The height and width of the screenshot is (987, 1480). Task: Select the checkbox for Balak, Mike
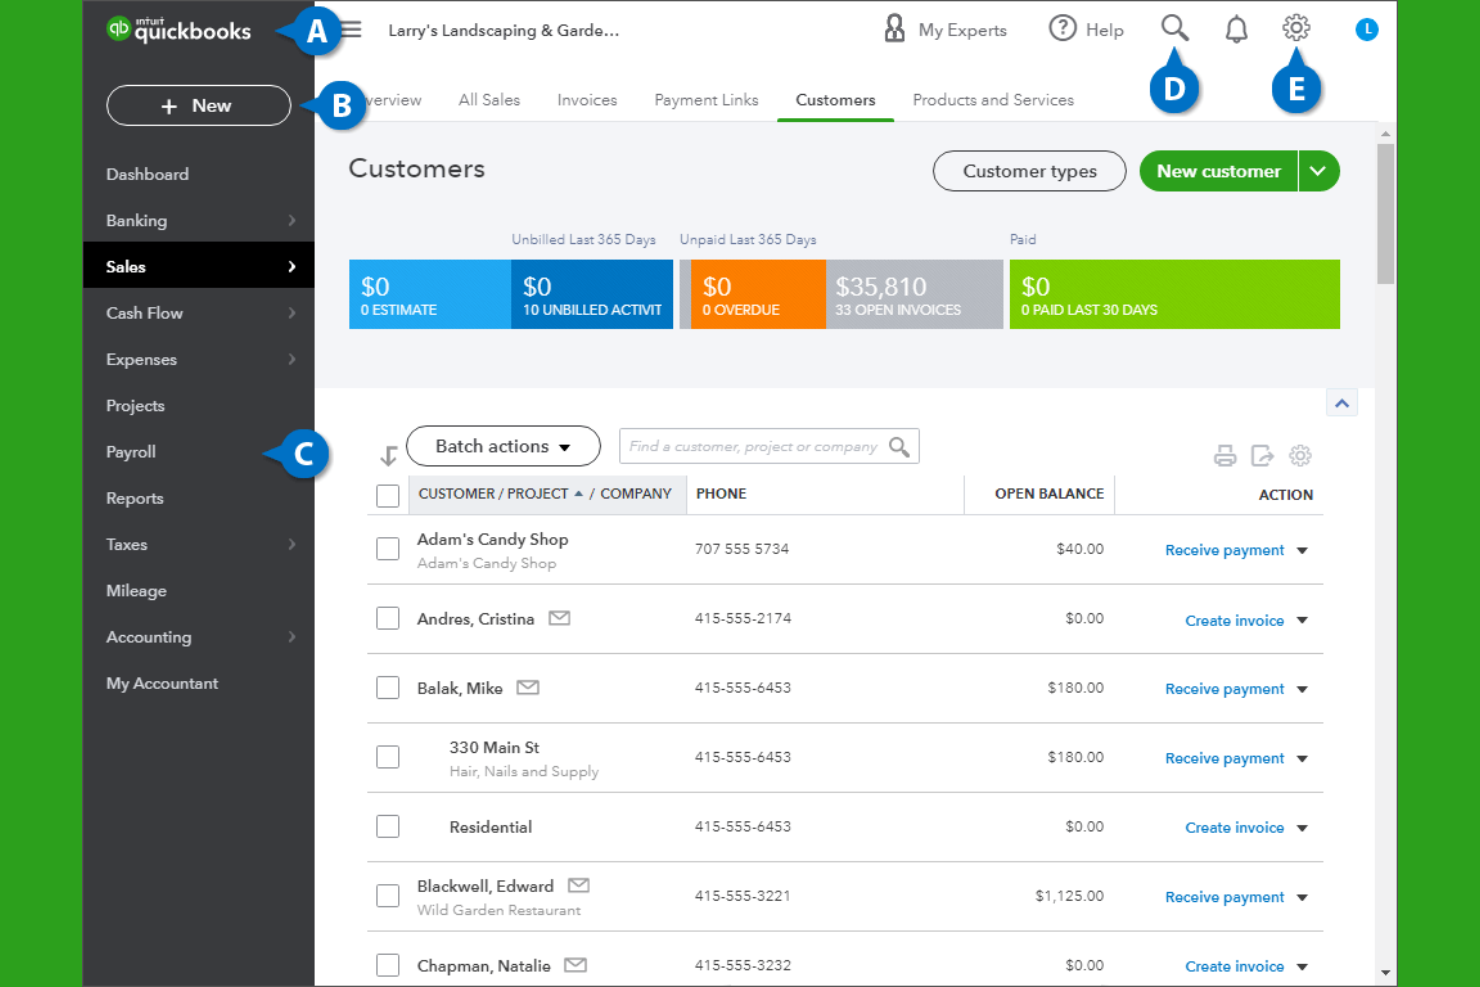[x=387, y=687]
